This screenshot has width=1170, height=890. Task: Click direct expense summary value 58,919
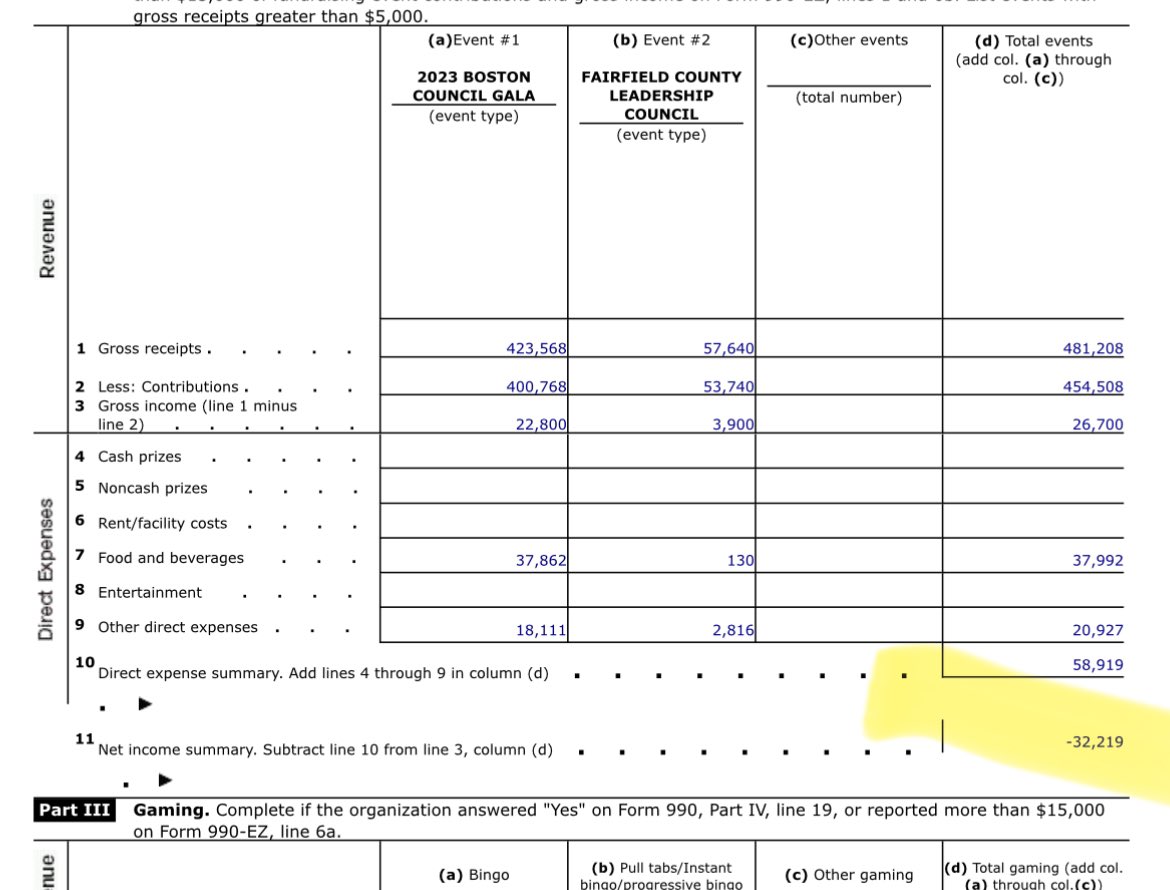(1097, 665)
